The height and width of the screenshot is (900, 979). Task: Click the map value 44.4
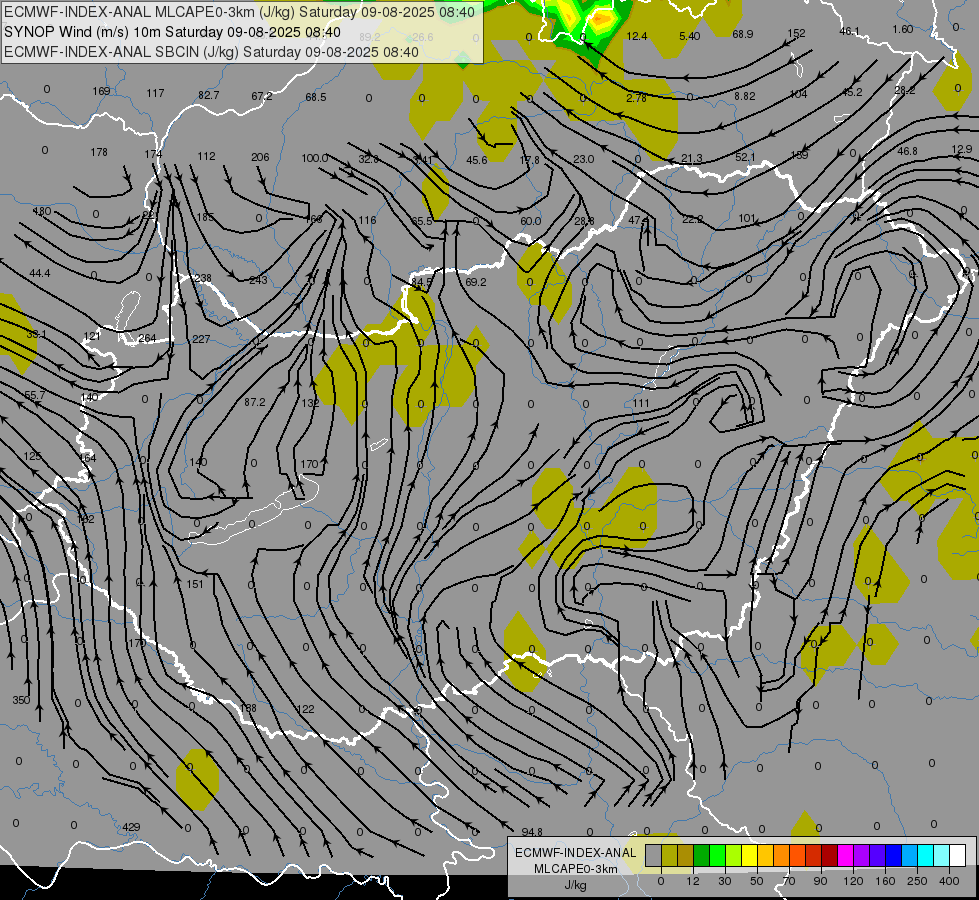[40, 274]
